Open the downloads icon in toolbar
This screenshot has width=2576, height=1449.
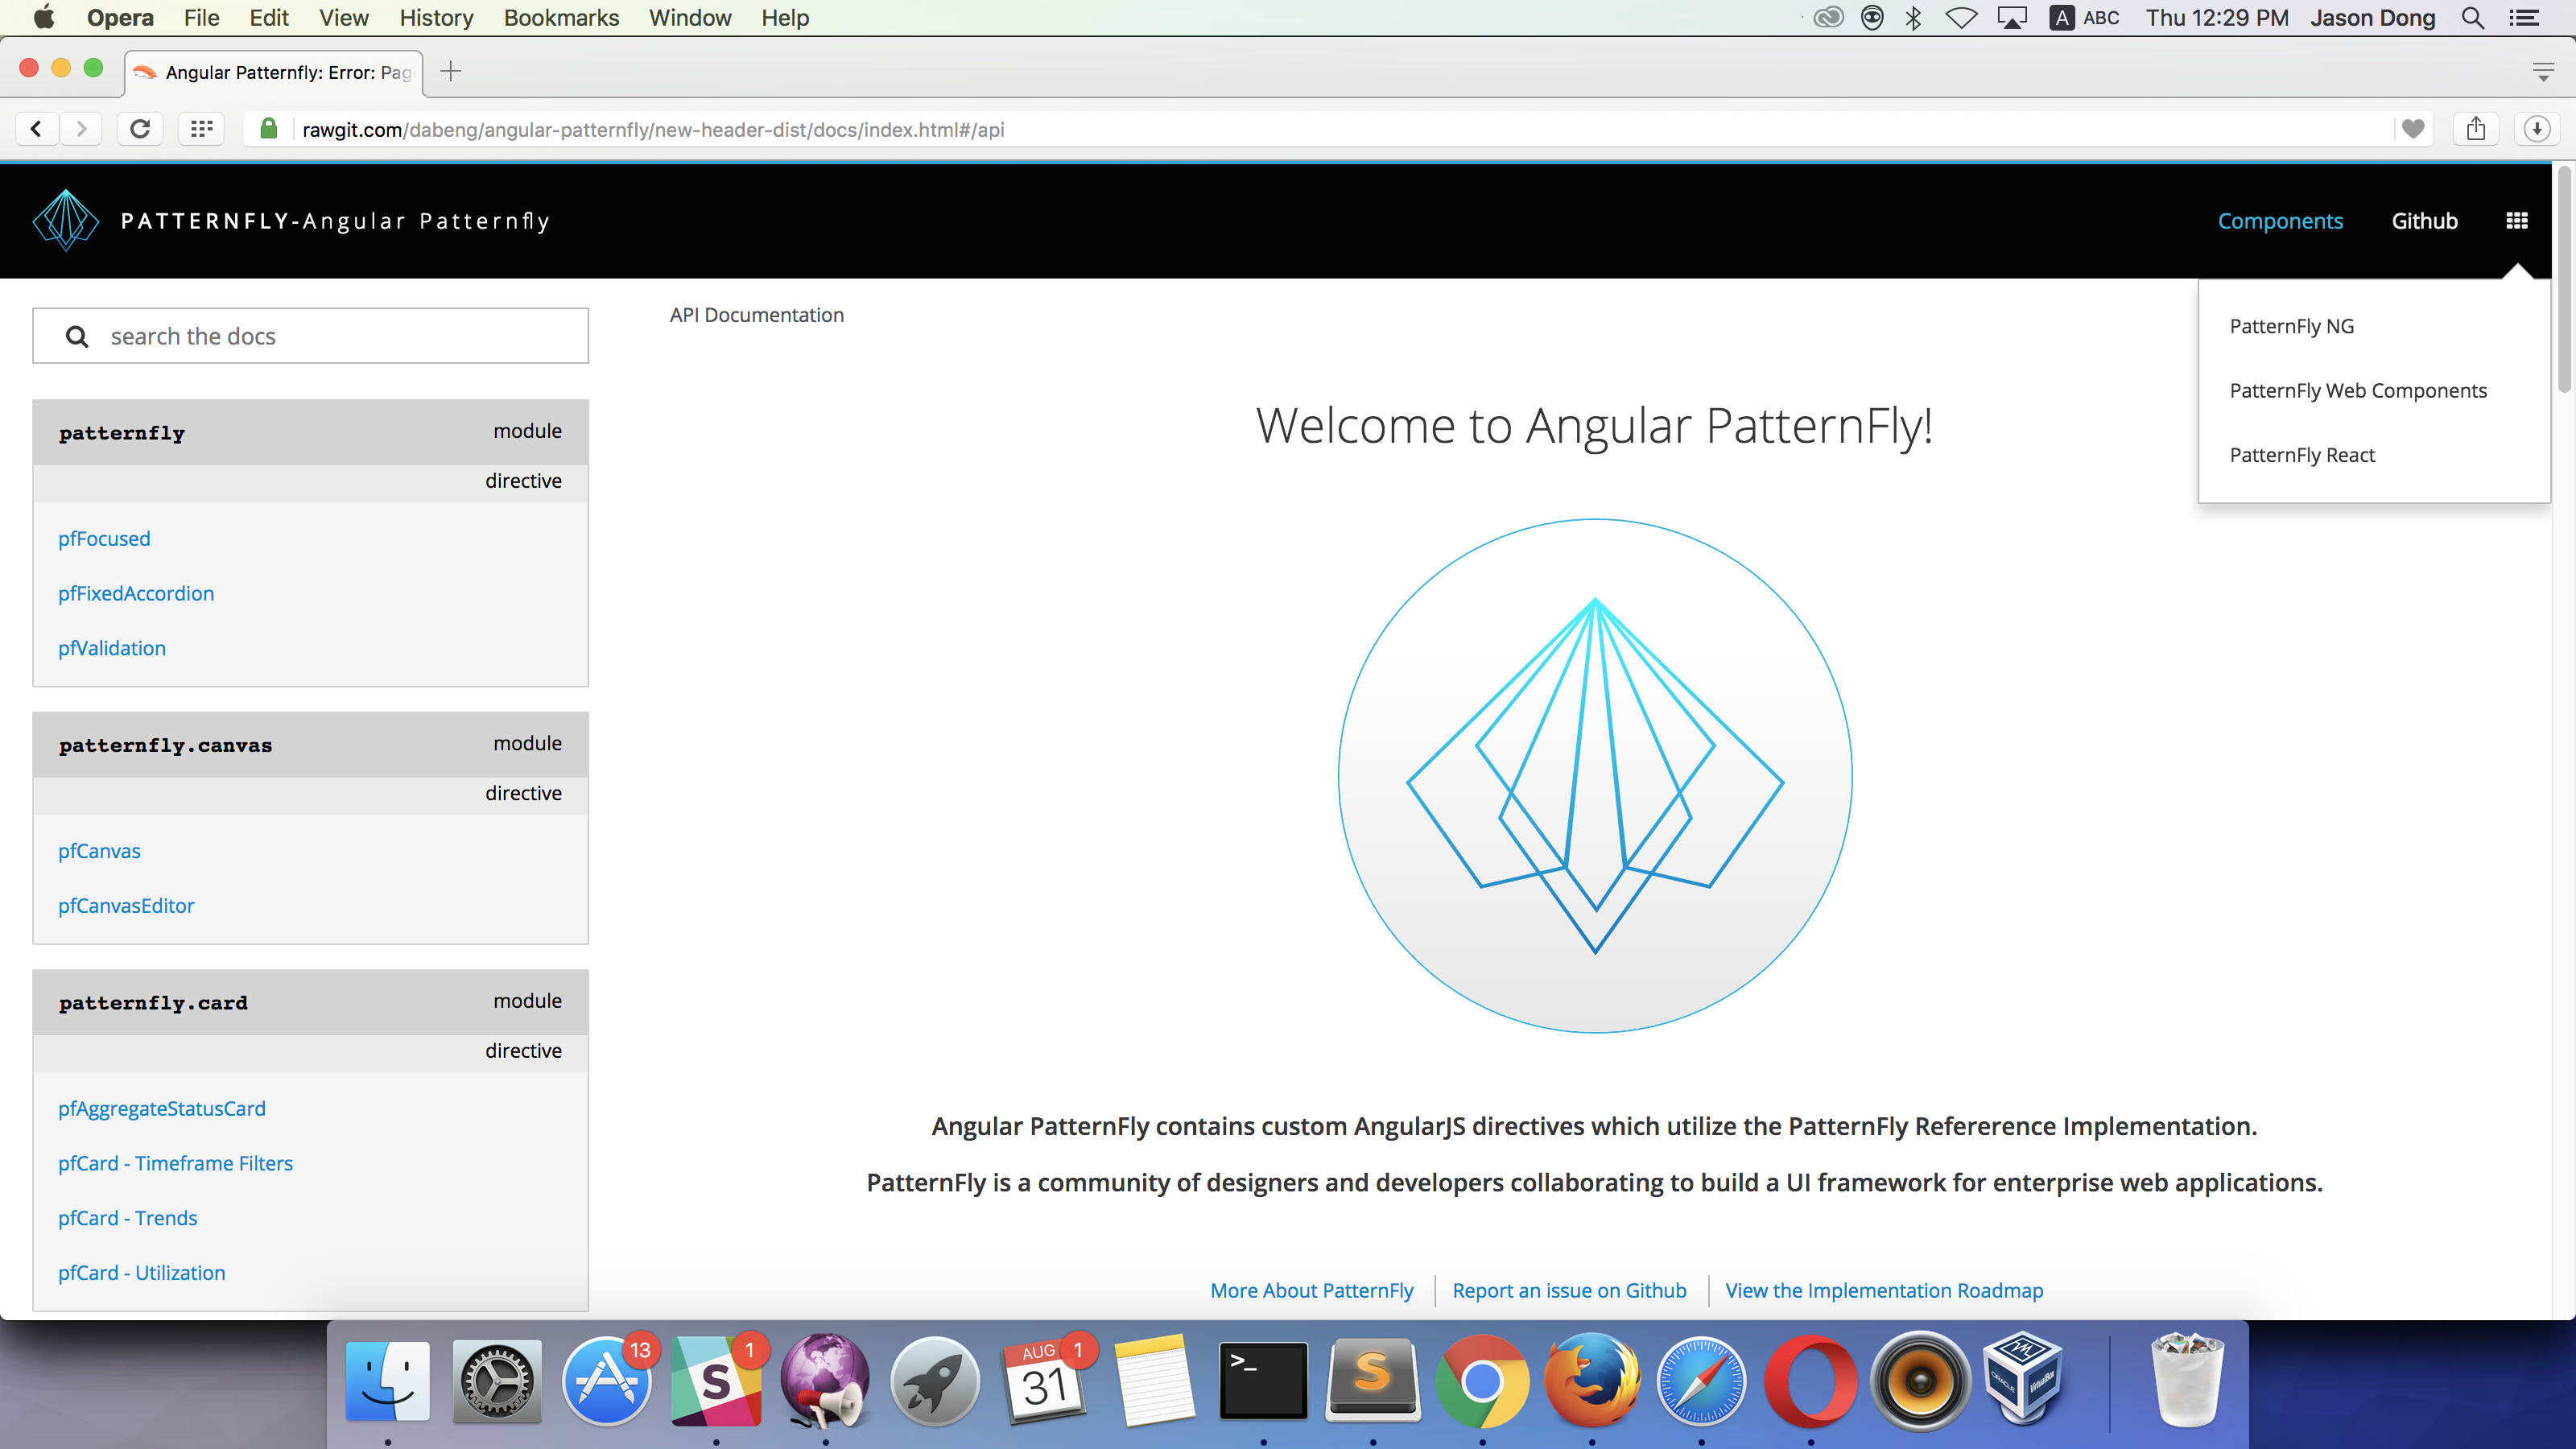(2537, 129)
